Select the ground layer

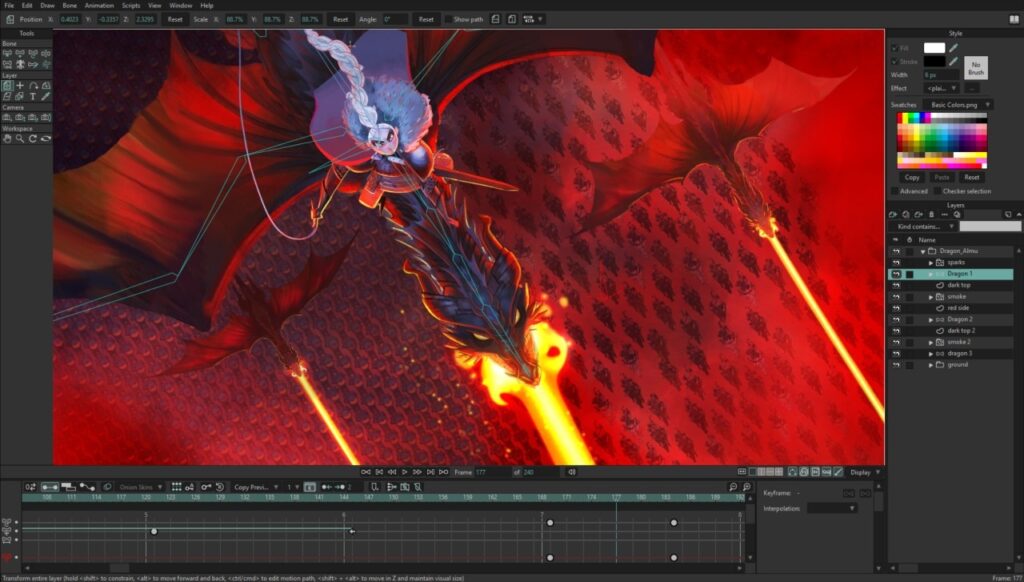point(957,365)
